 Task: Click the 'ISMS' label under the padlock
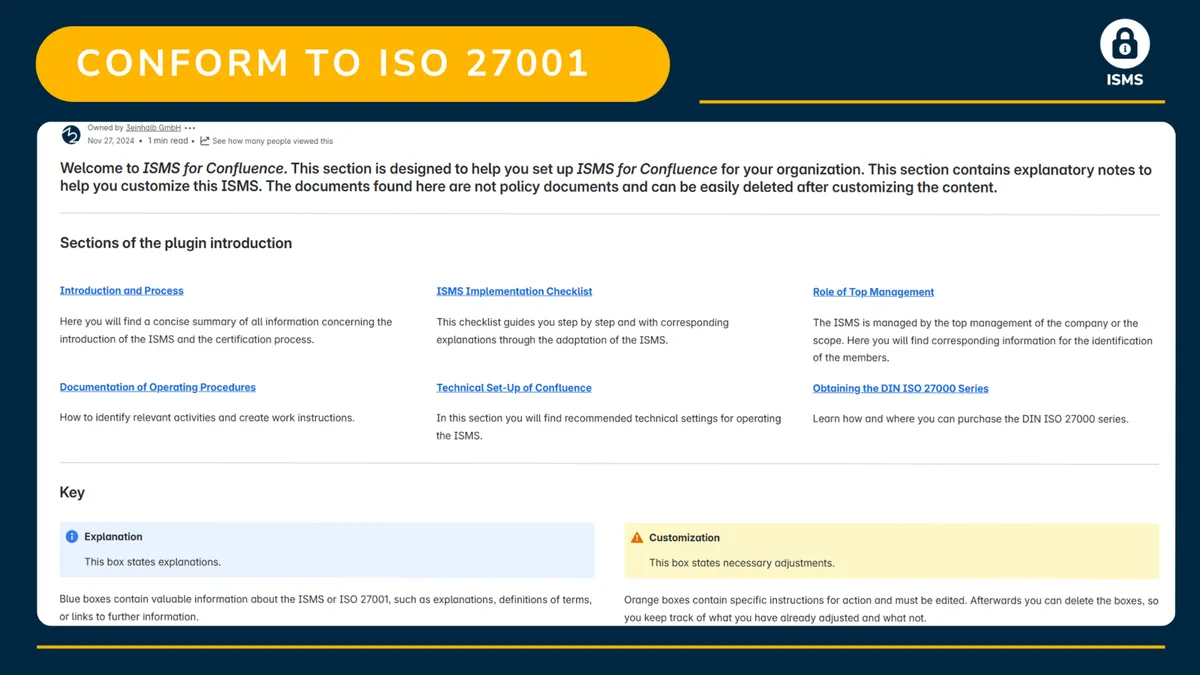point(1124,80)
